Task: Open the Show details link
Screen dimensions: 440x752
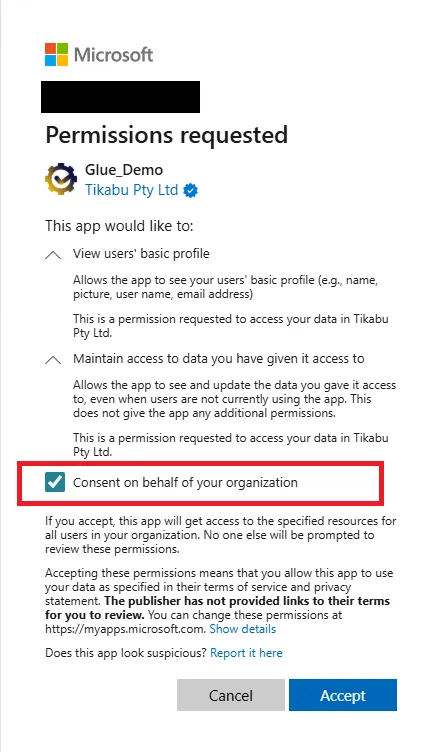Action: pyautogui.click(x=243, y=629)
